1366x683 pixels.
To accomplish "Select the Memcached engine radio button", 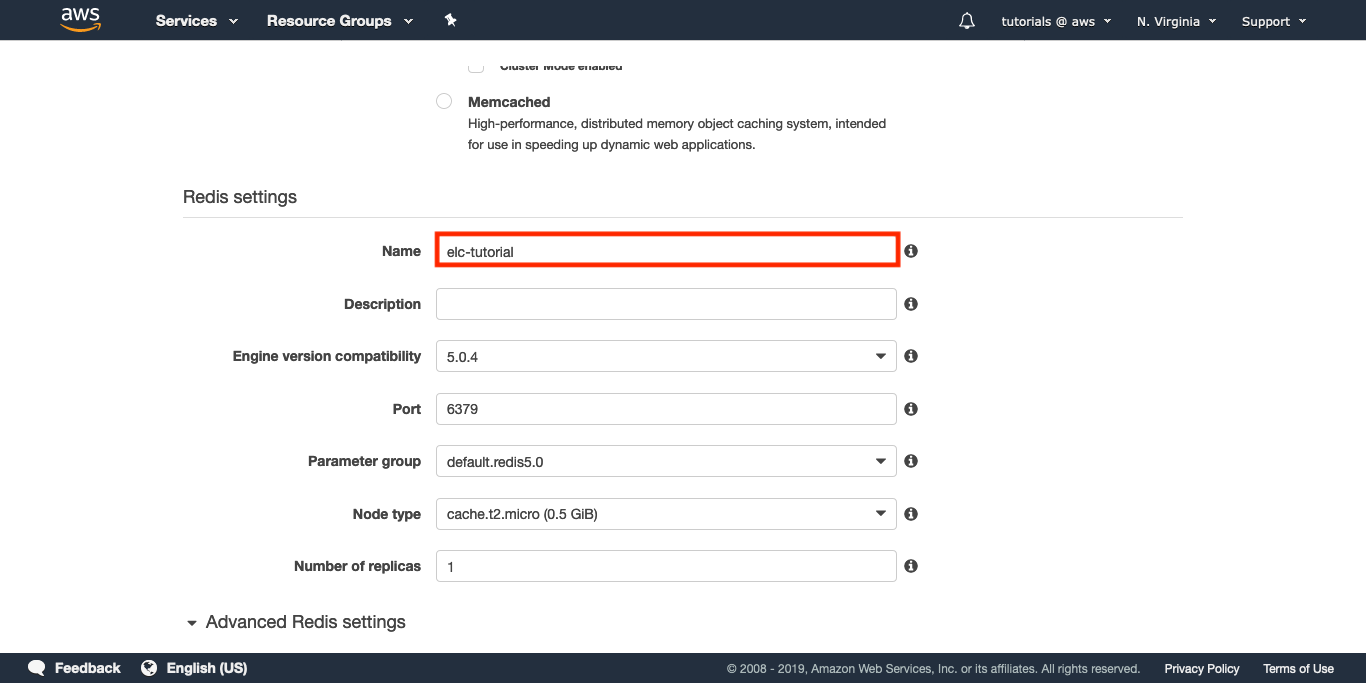I will pyautogui.click(x=444, y=101).
